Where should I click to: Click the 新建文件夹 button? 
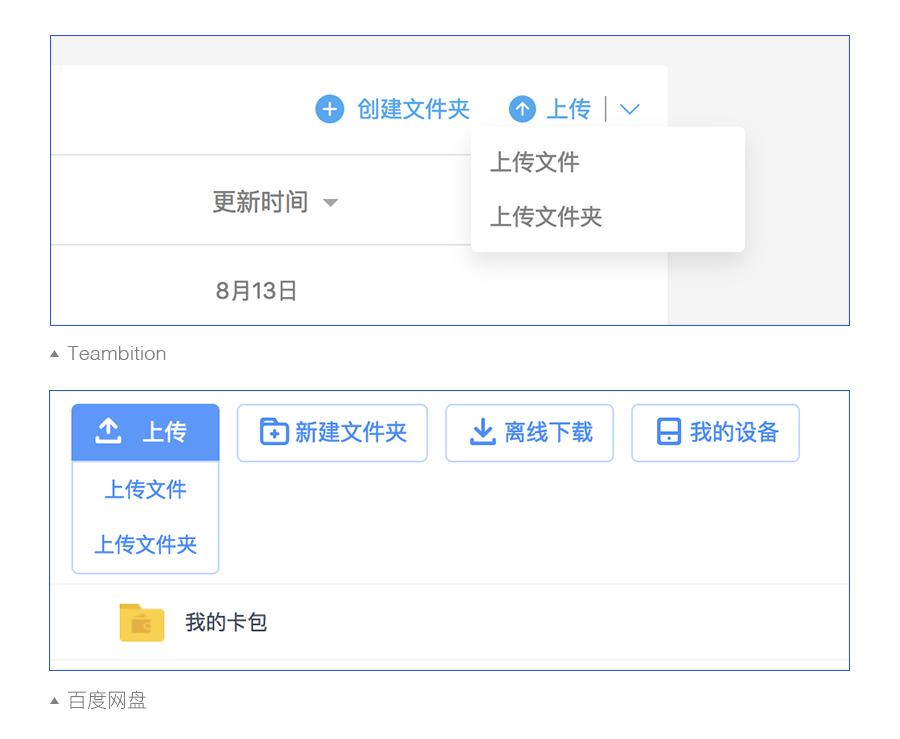[332, 432]
